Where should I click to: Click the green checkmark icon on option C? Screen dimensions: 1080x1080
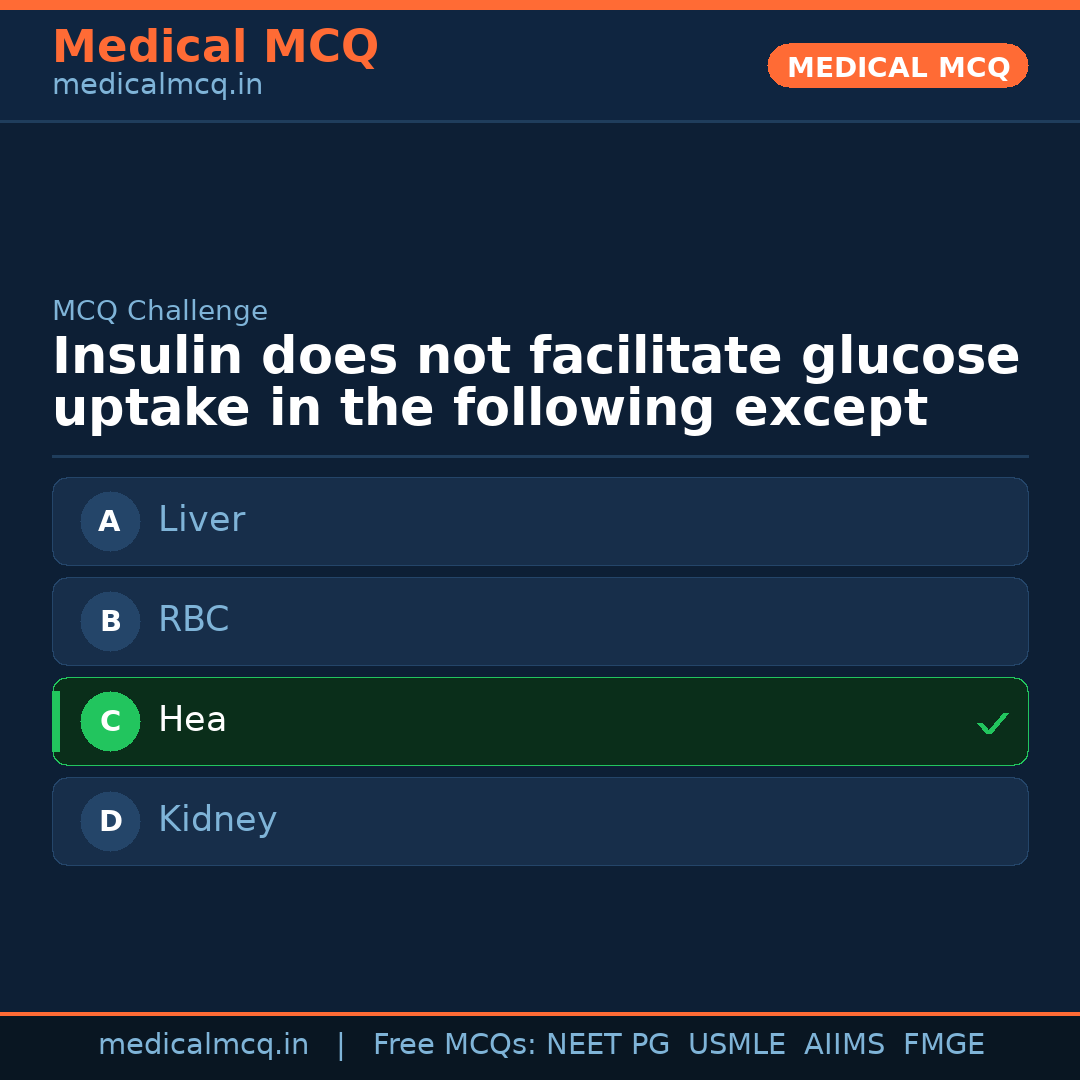pyautogui.click(x=992, y=723)
